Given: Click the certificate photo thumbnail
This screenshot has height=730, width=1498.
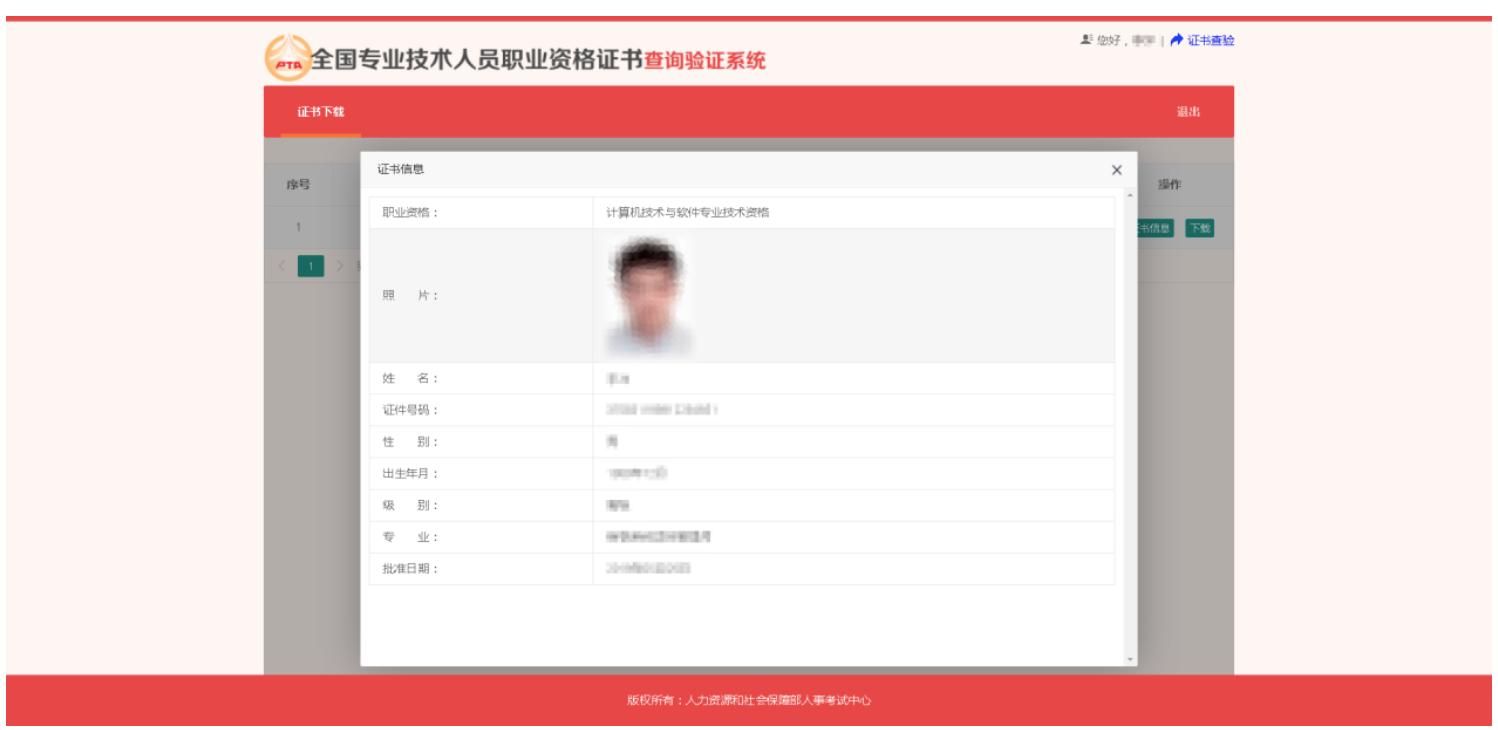Looking at the screenshot, I should [649, 297].
